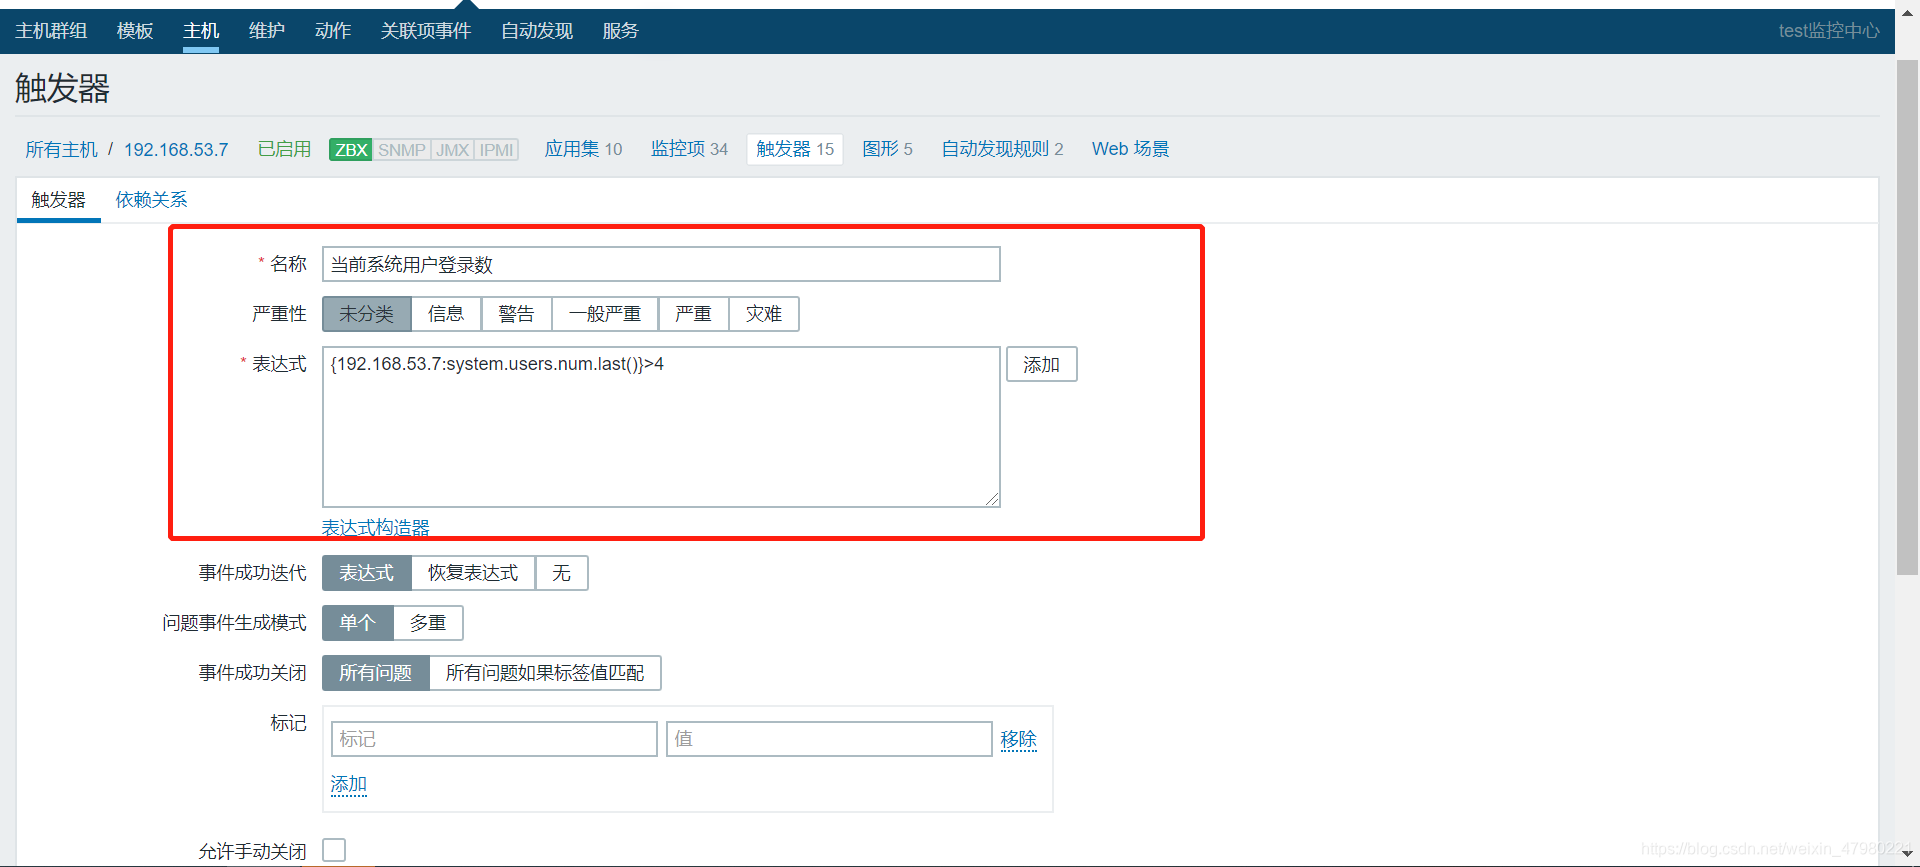Click the 名称 input field
Viewport: 1920px width, 867px height.
coord(661,264)
